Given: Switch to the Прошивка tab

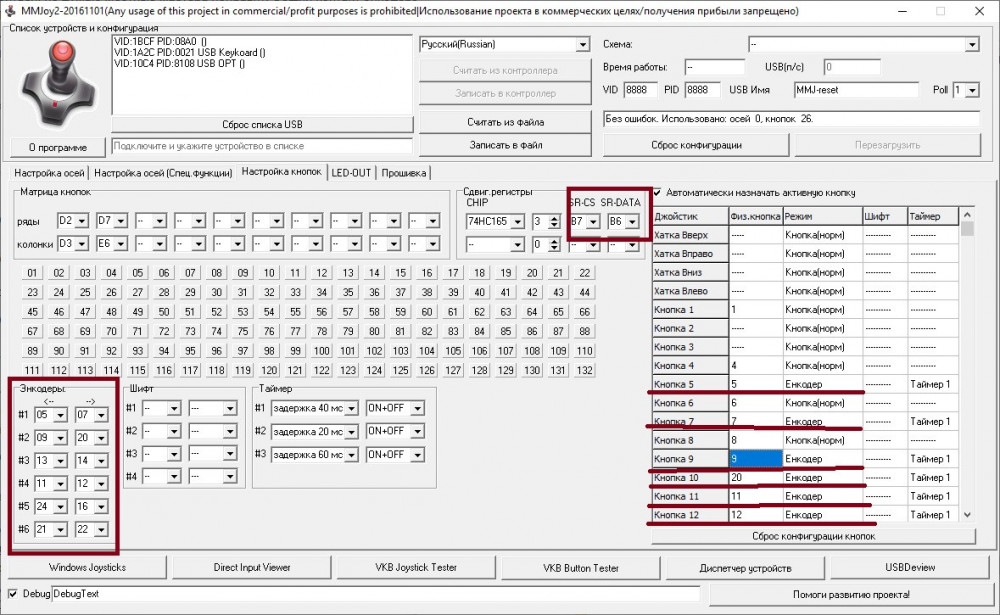Looking at the screenshot, I should point(403,173).
